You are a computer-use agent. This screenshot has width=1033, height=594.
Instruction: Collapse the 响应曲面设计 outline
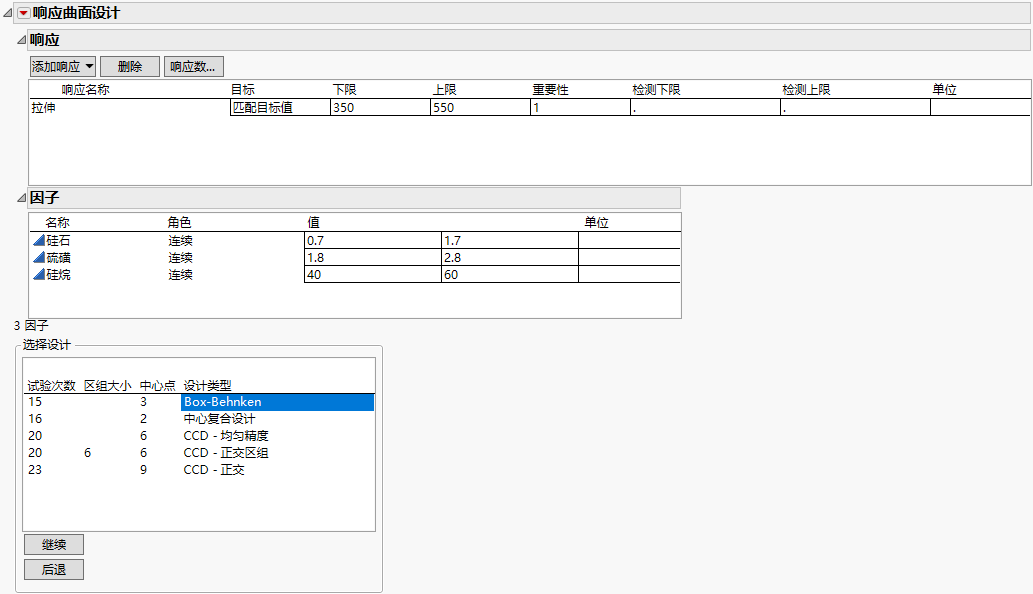(x=8, y=13)
